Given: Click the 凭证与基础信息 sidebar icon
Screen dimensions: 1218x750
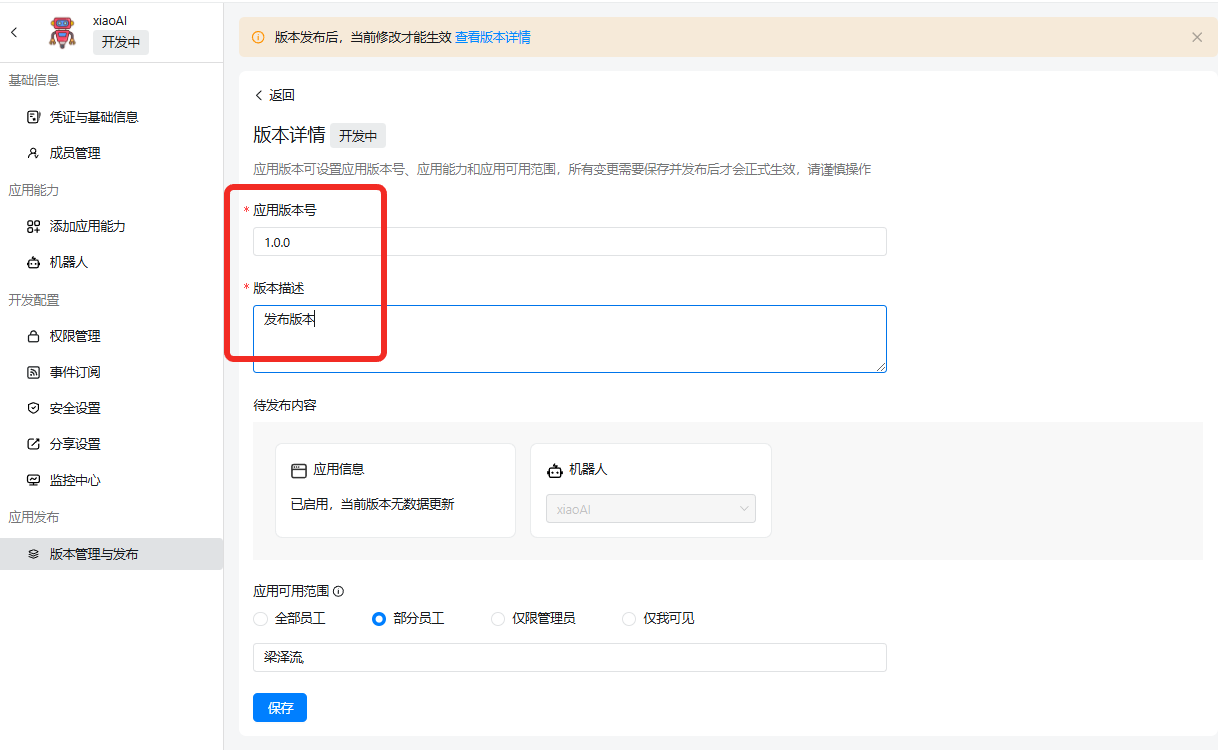Looking at the screenshot, I should coord(33,117).
